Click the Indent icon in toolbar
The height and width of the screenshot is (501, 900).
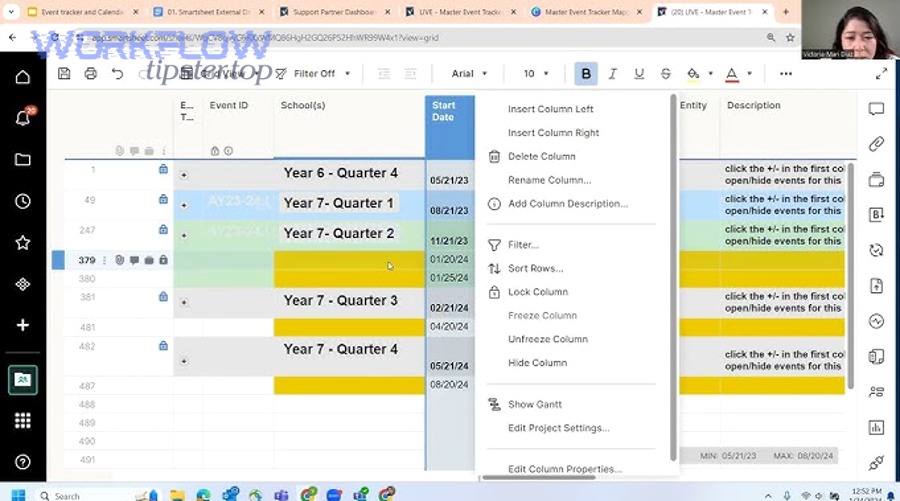point(410,73)
